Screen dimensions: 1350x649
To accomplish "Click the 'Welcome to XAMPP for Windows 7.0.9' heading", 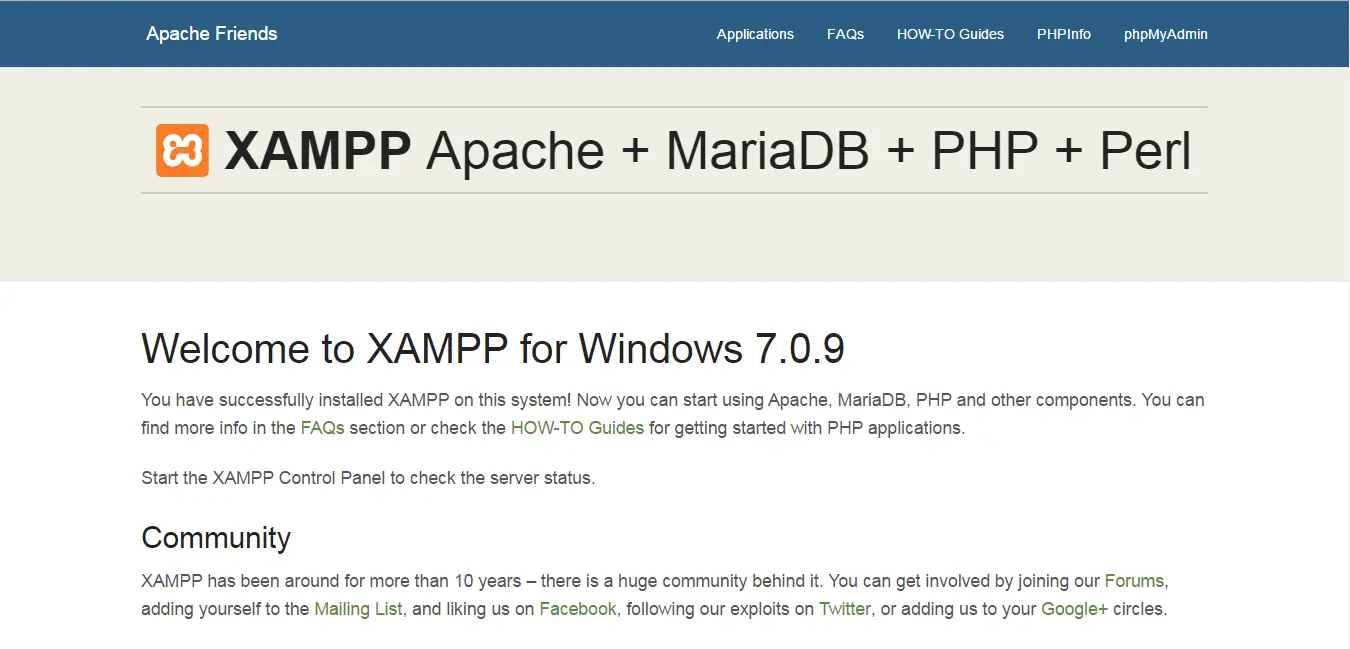I will 493,348.
